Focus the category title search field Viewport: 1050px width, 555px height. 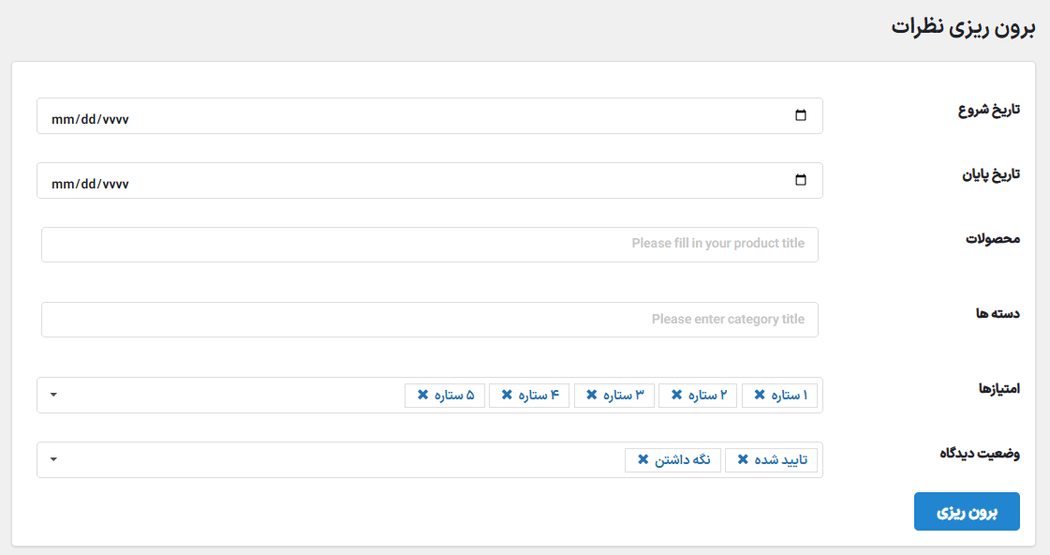pos(430,320)
